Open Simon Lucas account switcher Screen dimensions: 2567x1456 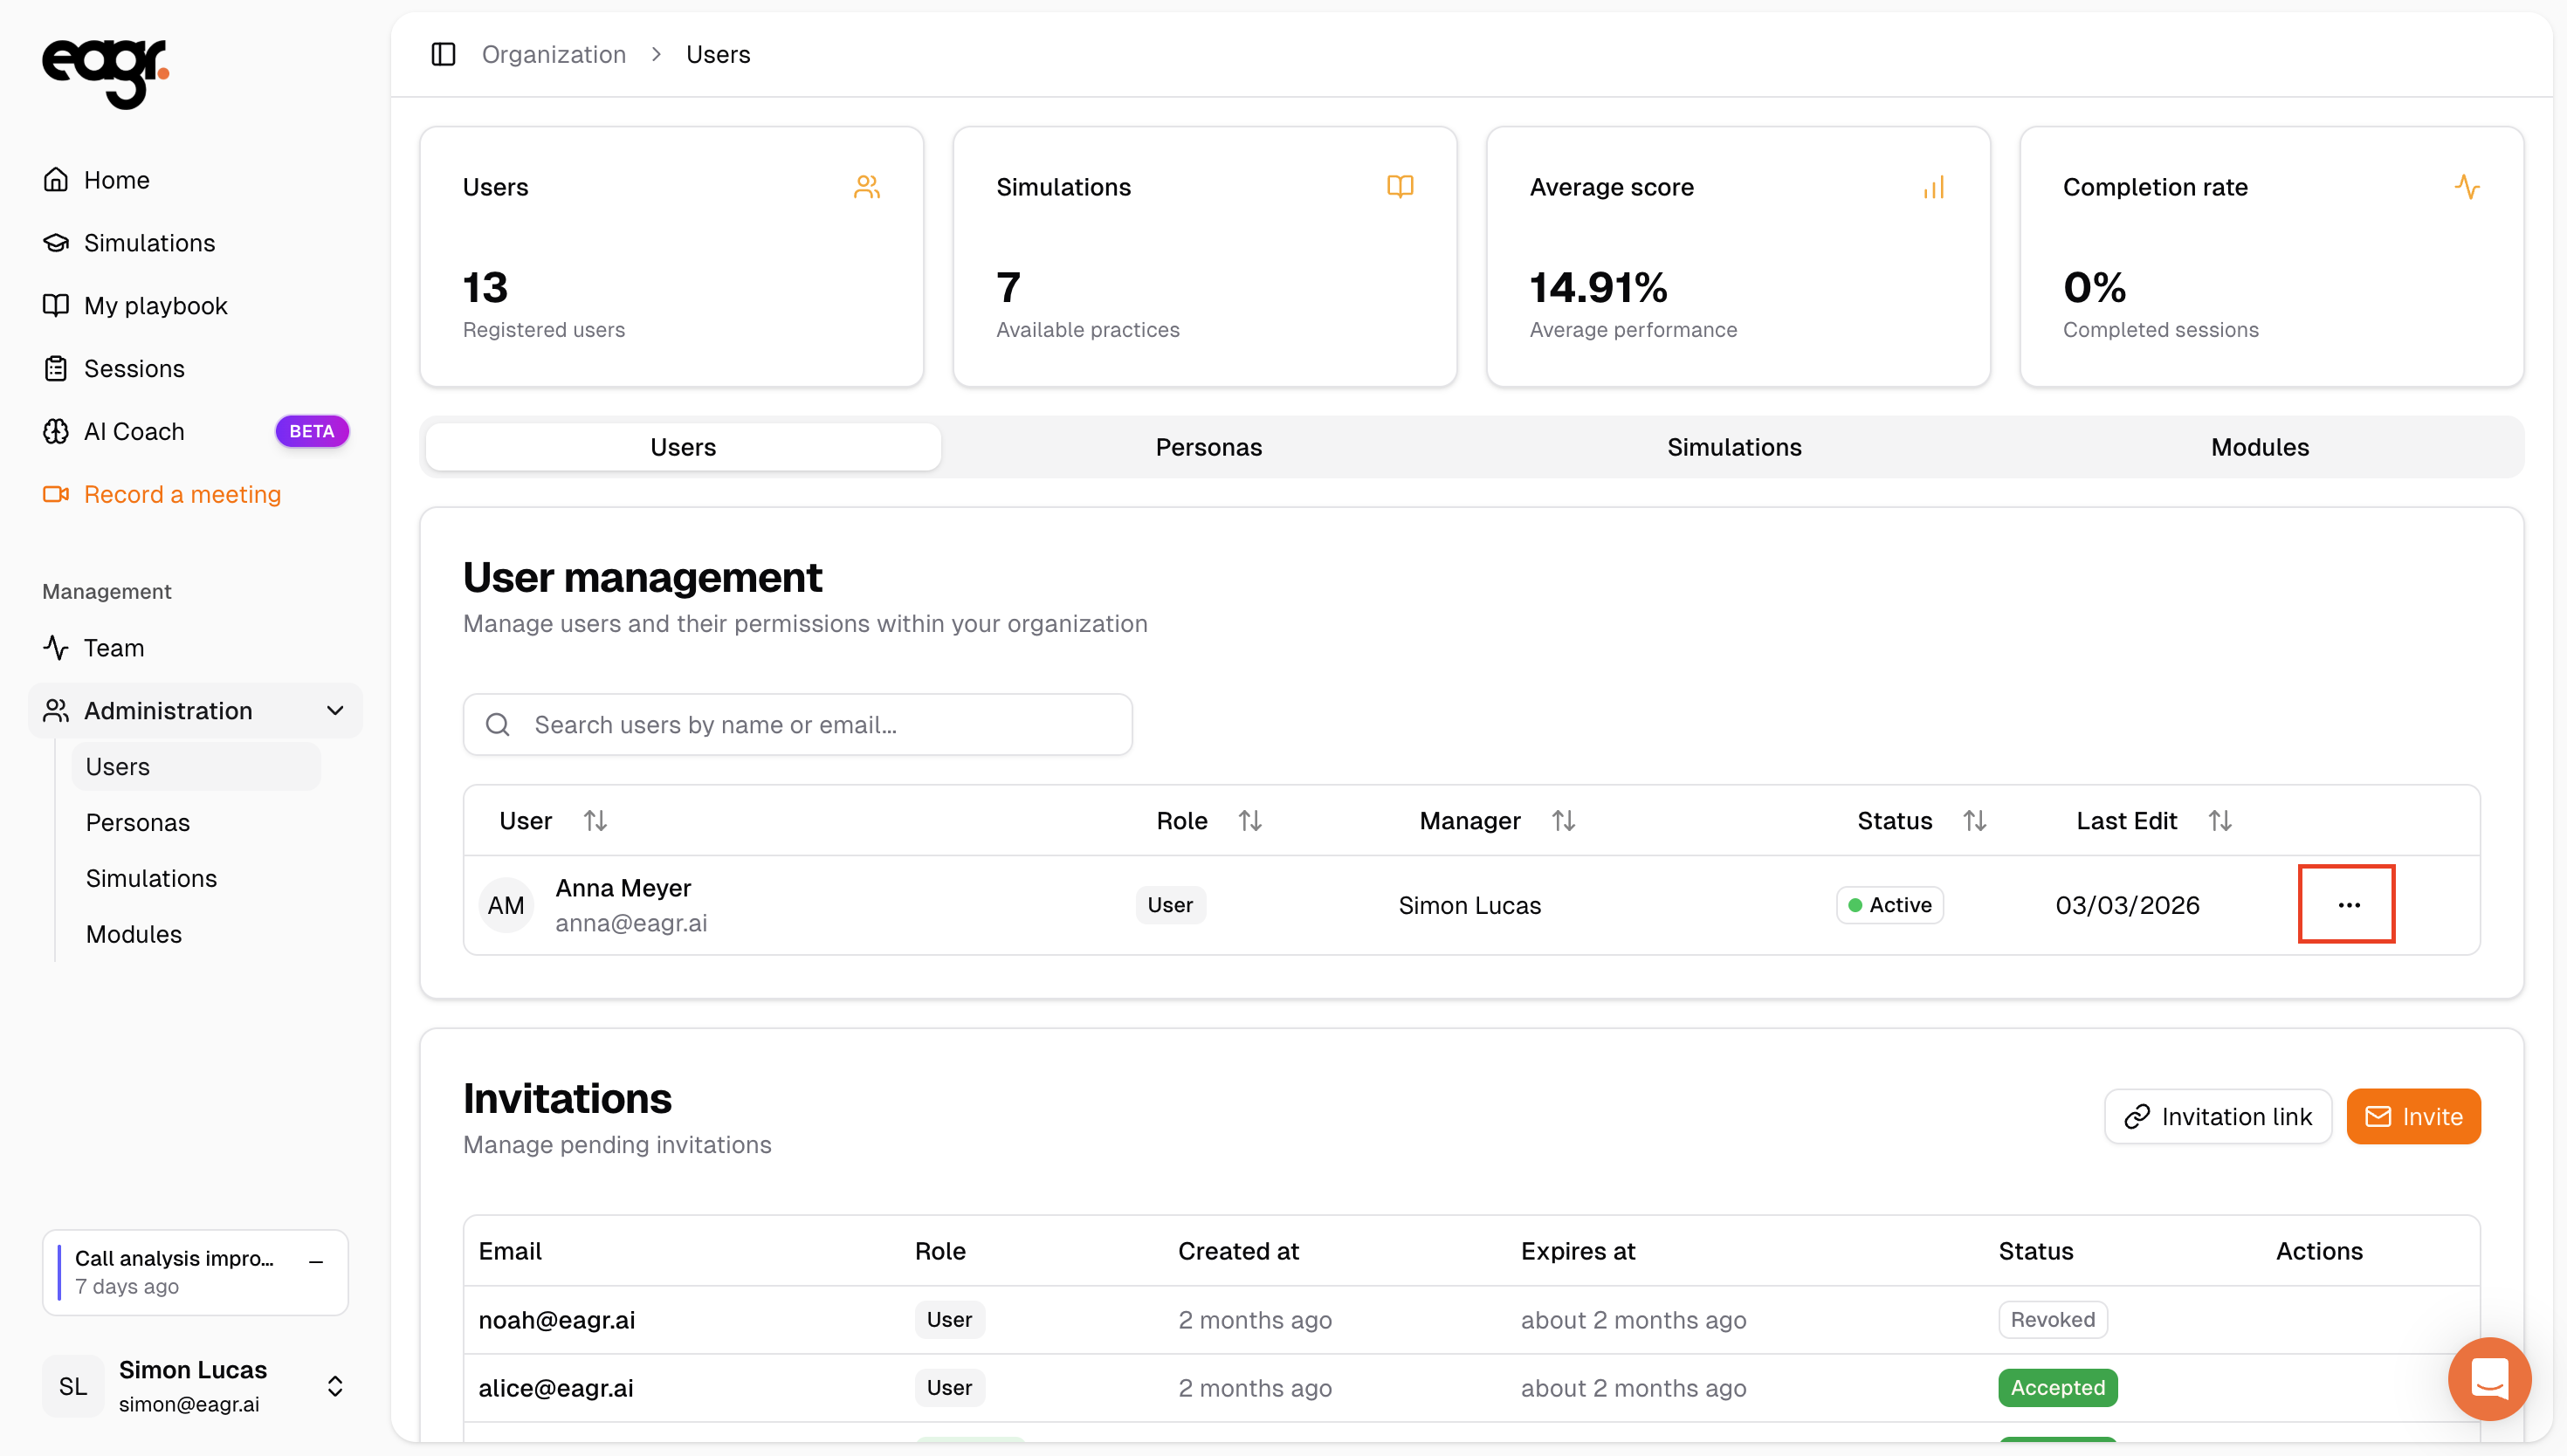(335, 1386)
